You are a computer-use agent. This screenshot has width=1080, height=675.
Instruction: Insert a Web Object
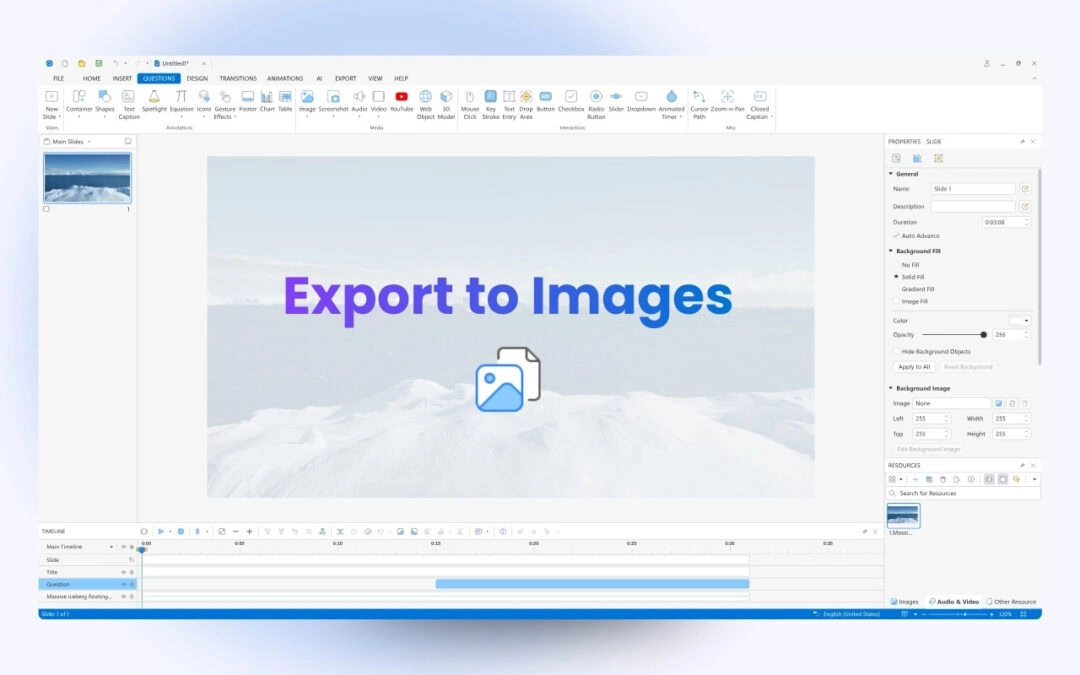click(x=425, y=105)
